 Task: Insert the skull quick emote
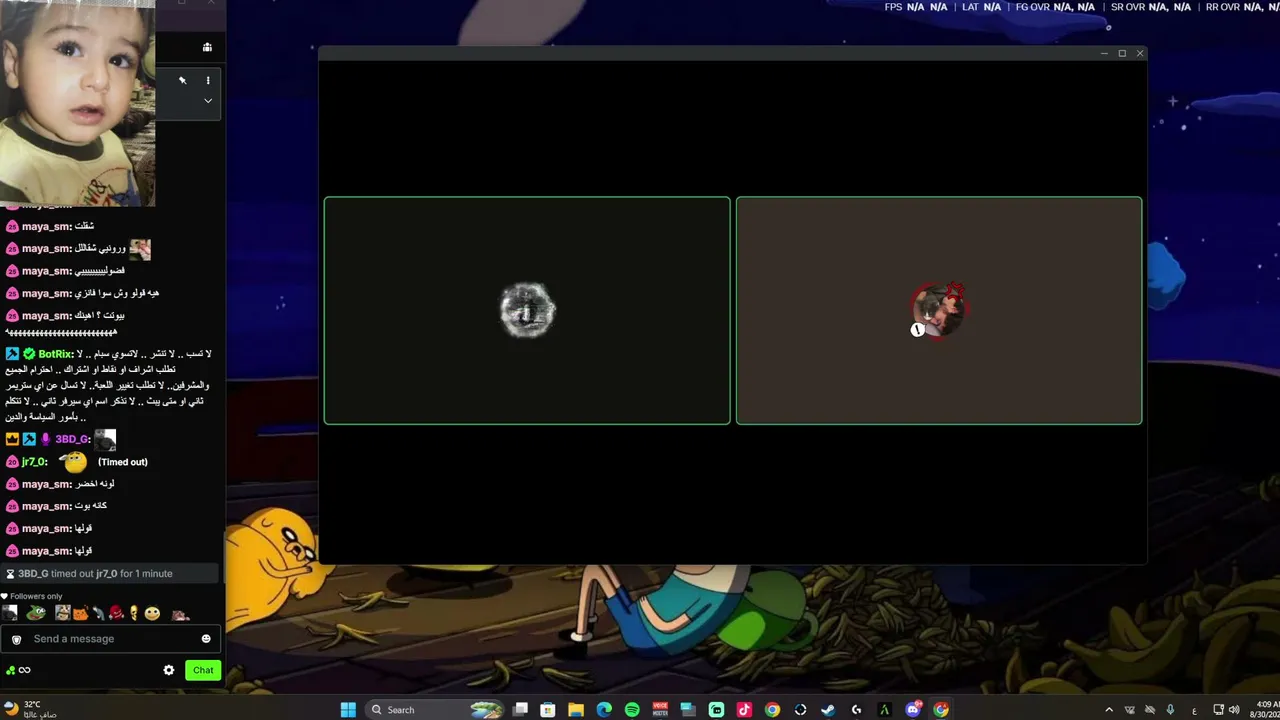pyautogui.click(x=133, y=613)
